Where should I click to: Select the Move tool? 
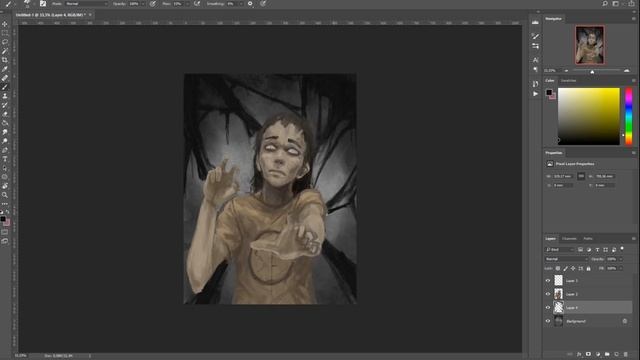pos(5,24)
